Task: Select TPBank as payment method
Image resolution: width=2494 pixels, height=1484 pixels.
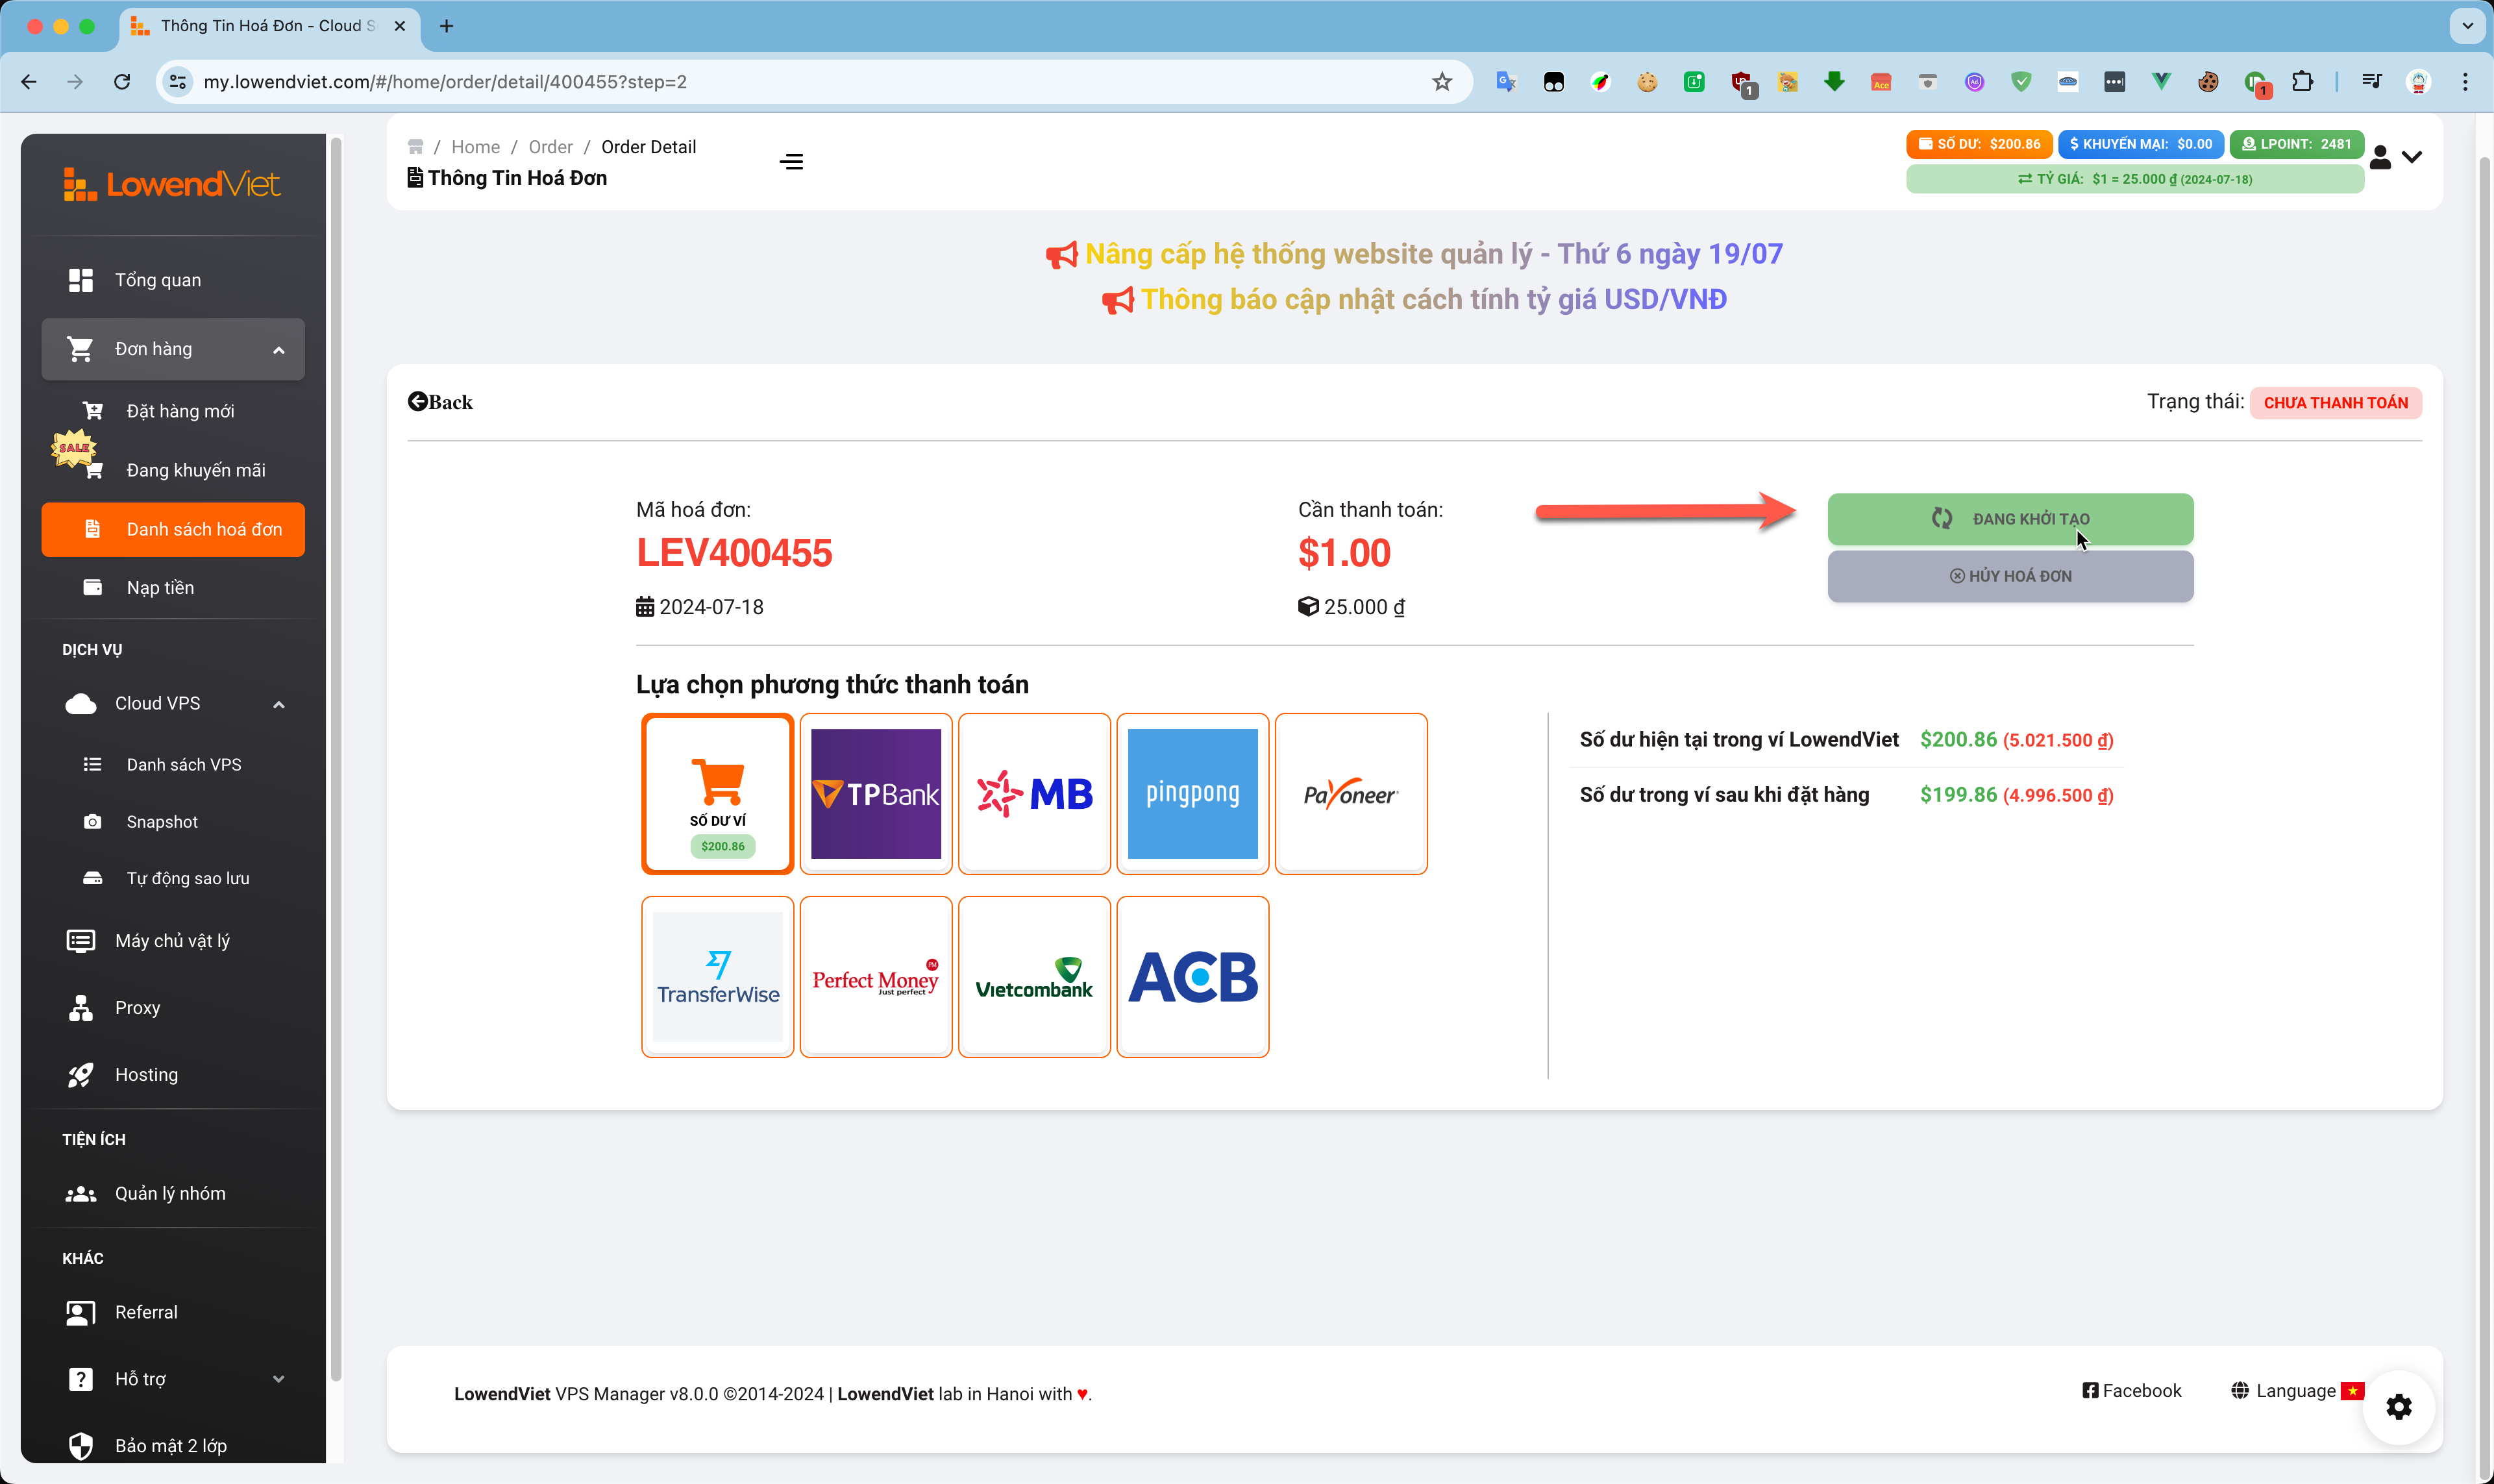Action: 876,794
